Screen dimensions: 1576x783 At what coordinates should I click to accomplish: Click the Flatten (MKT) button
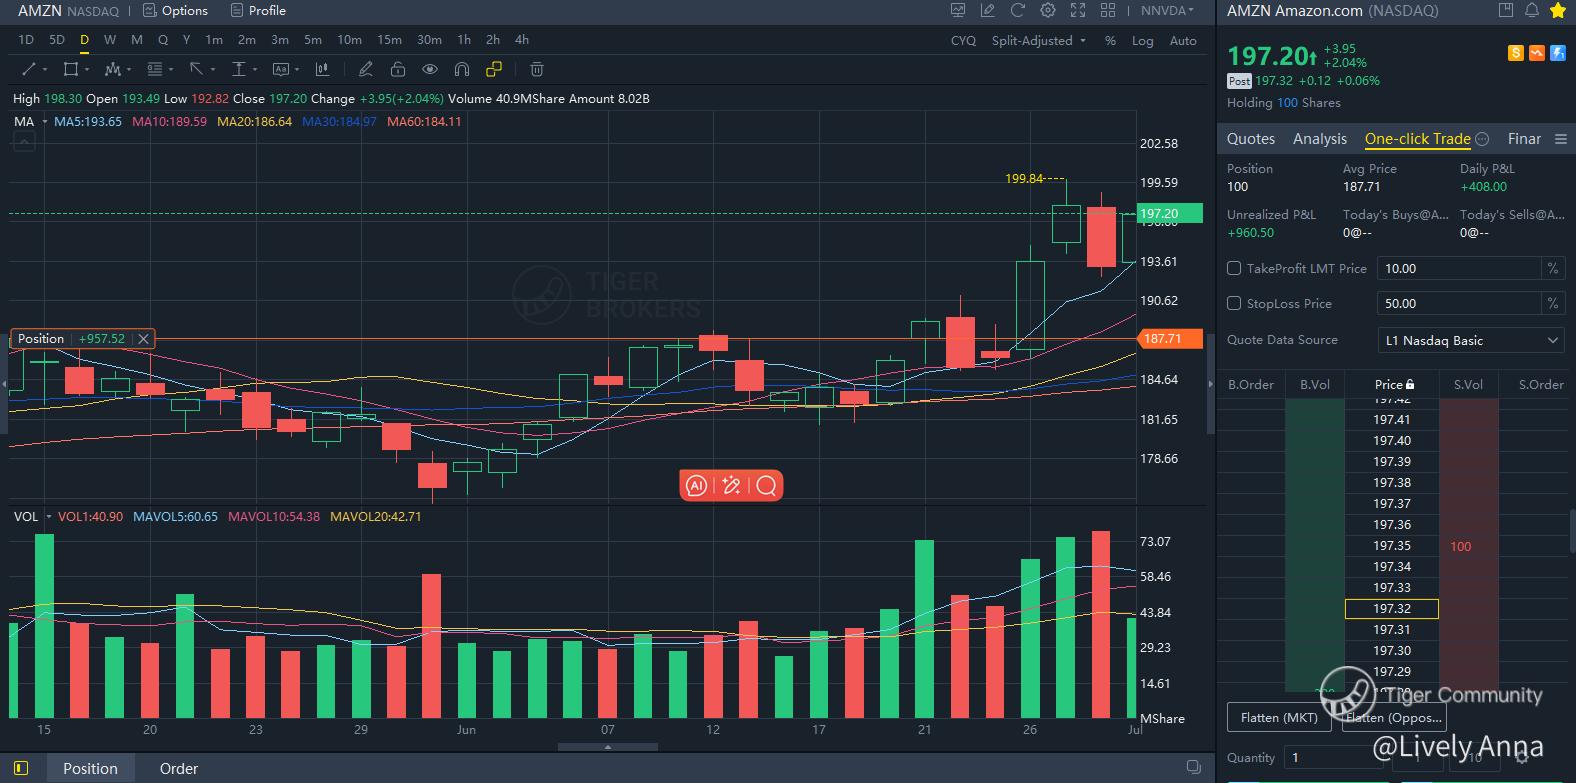[x=1279, y=717]
